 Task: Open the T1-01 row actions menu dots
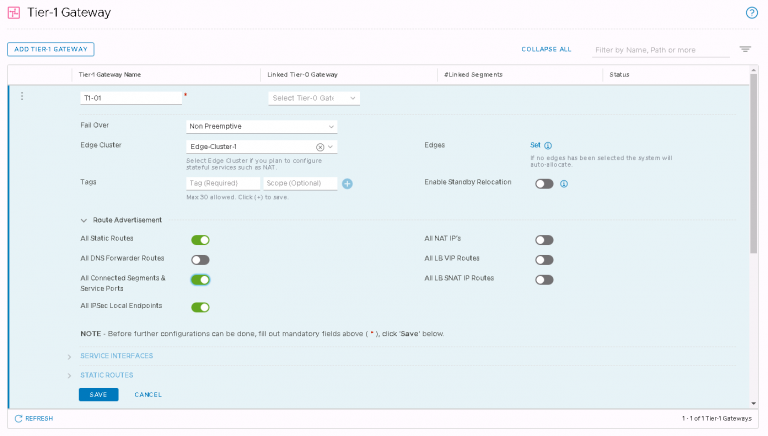(x=22, y=97)
